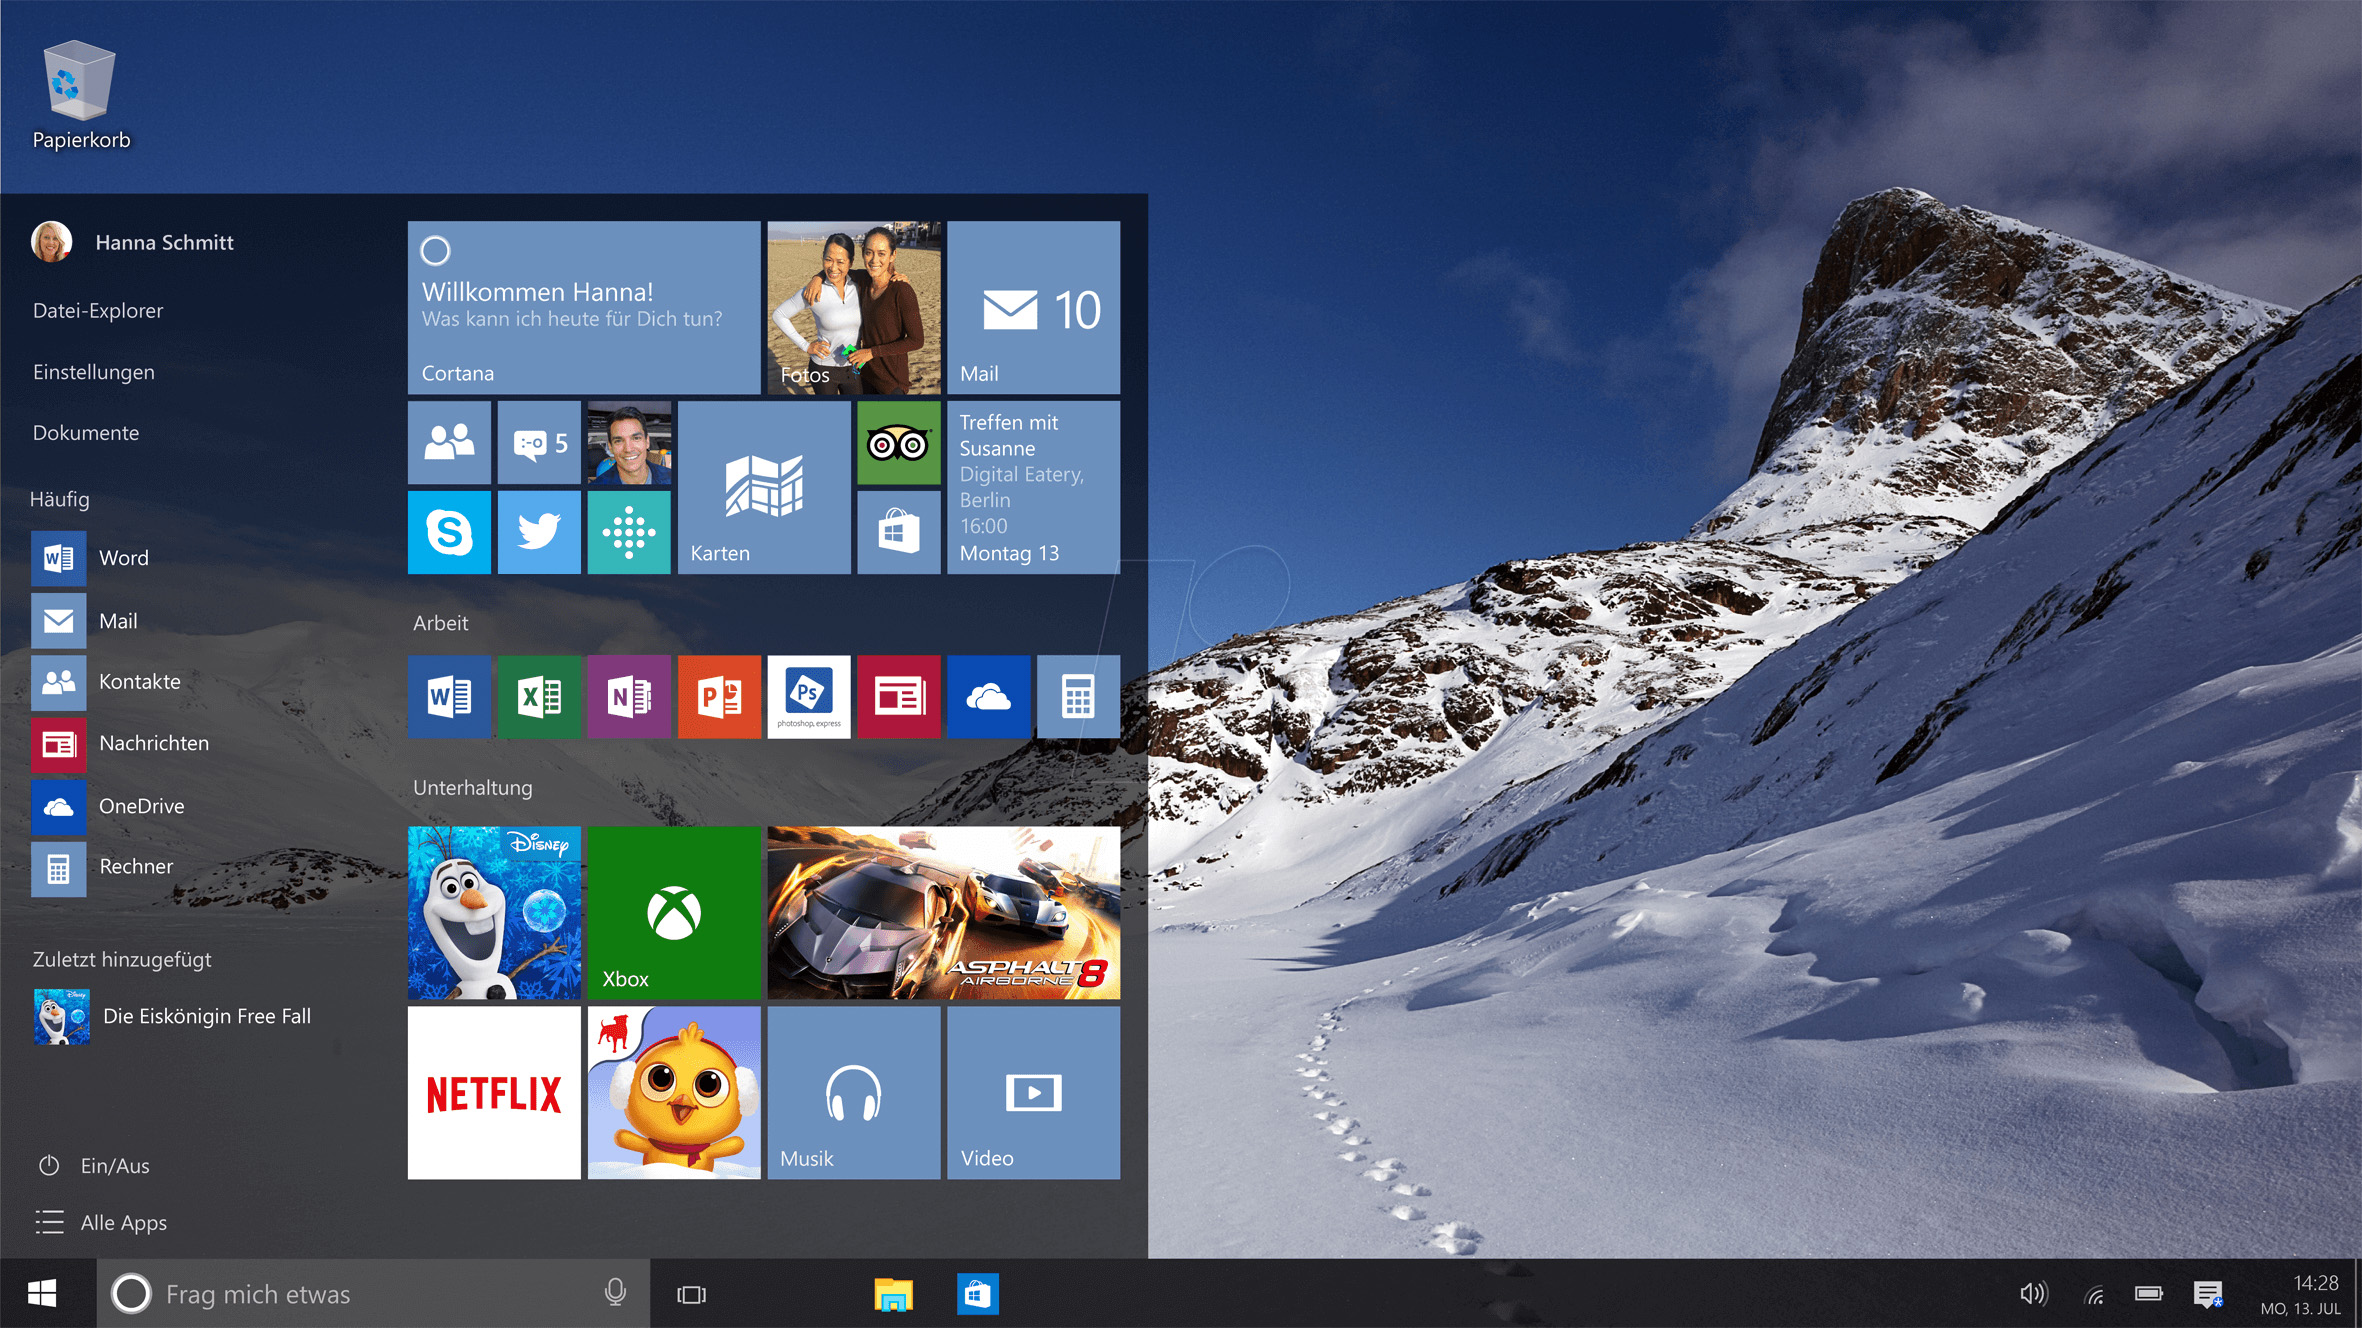Launch the Excel tile in Arbeit group

click(x=539, y=697)
